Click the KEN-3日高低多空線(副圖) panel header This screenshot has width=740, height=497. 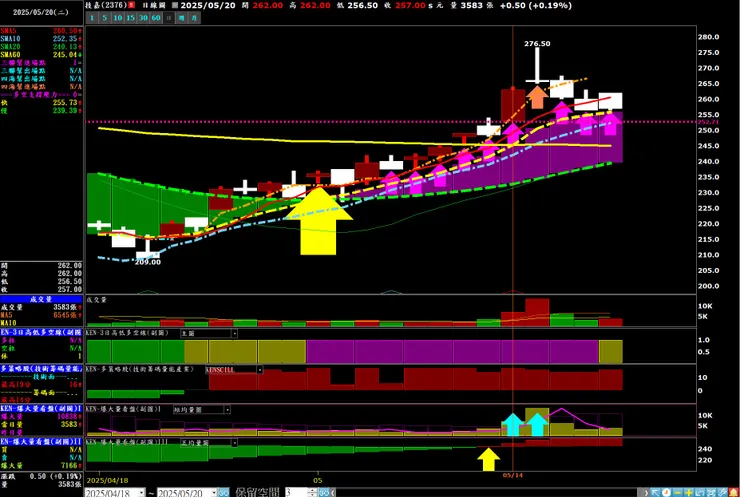[x=41, y=332]
